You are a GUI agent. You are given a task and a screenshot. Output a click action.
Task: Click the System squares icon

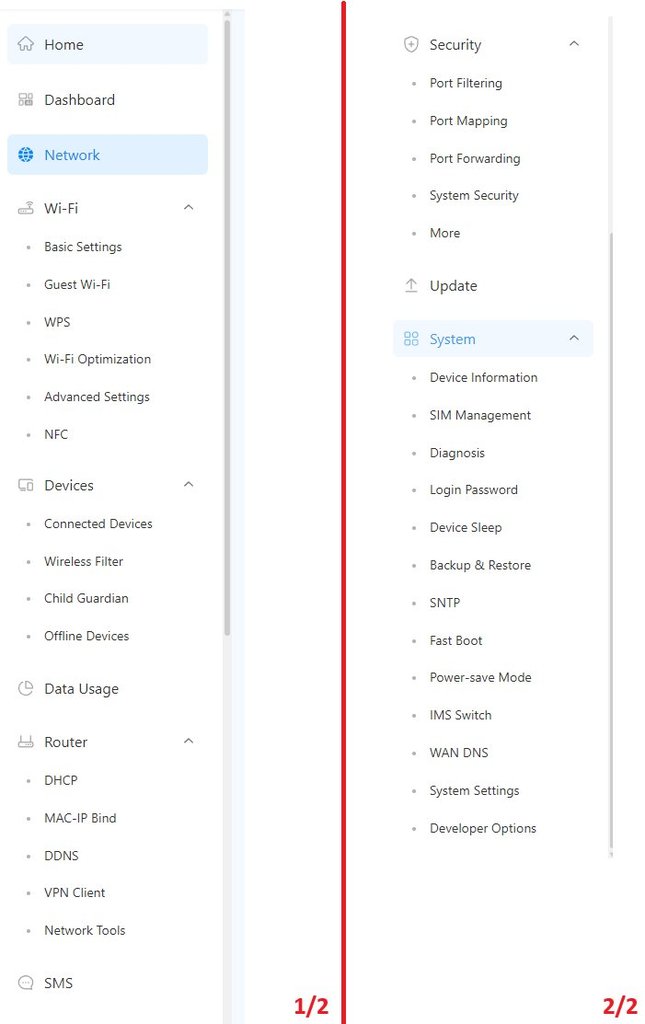[x=411, y=340]
